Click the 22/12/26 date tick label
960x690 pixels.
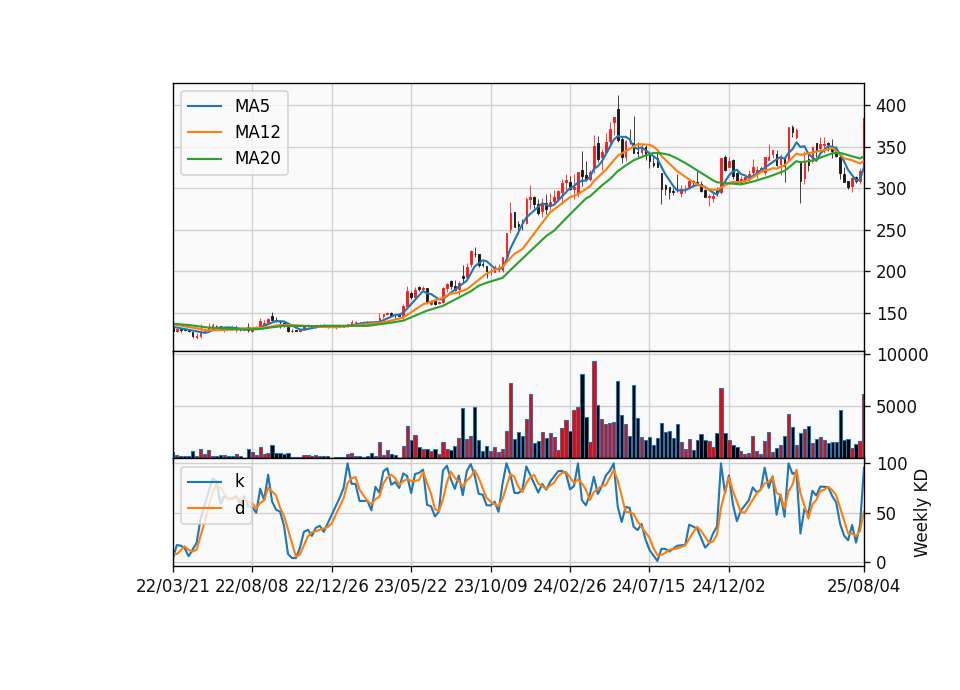coord(332,586)
